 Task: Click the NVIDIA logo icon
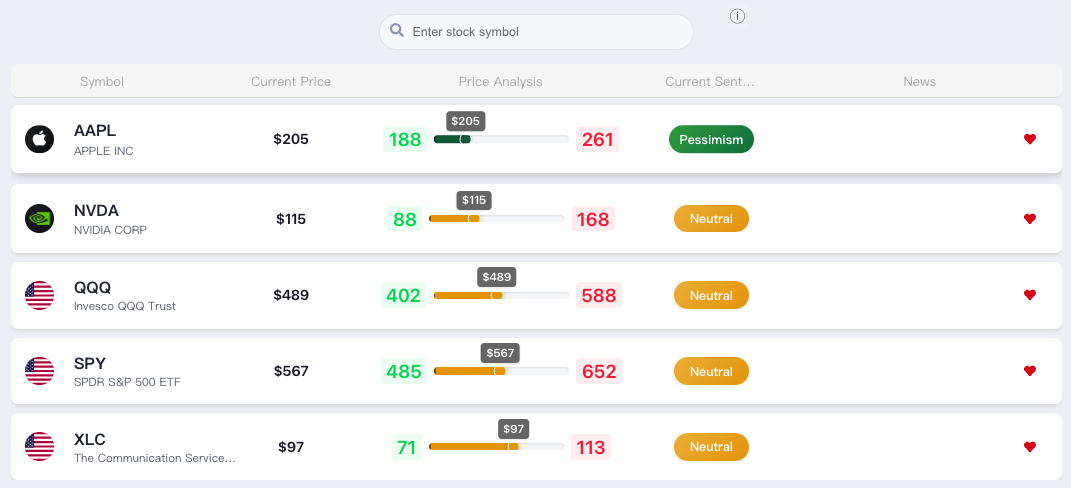(x=40, y=219)
